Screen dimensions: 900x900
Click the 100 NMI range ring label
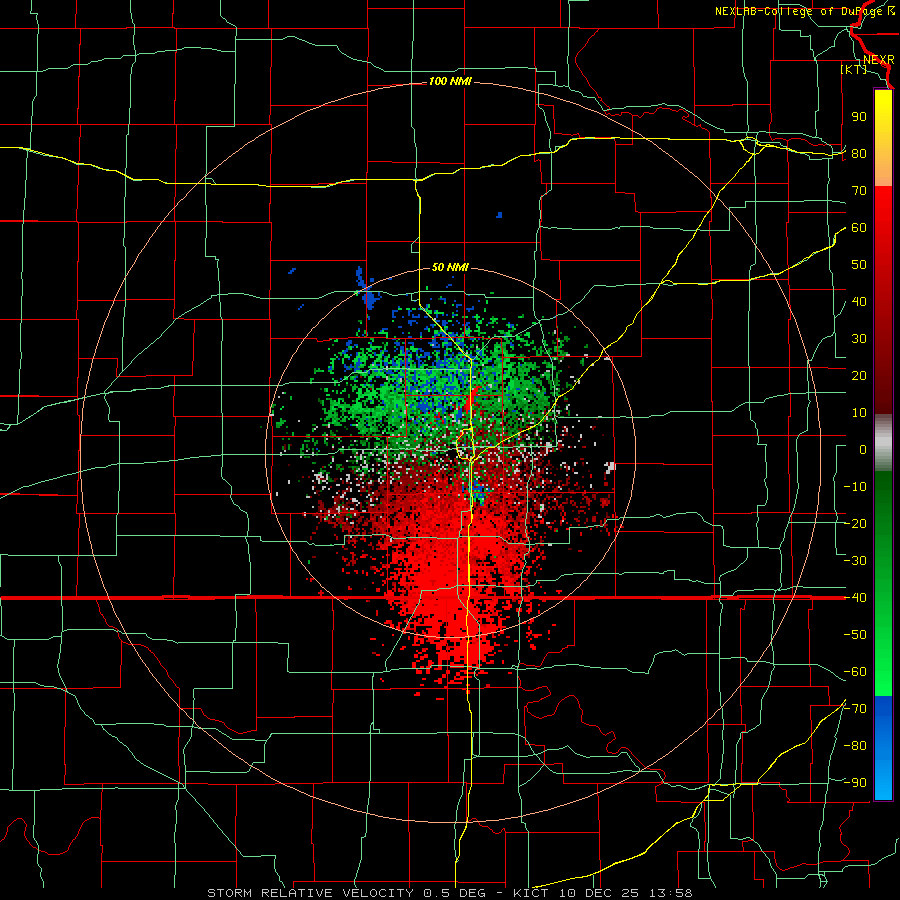tap(450, 82)
